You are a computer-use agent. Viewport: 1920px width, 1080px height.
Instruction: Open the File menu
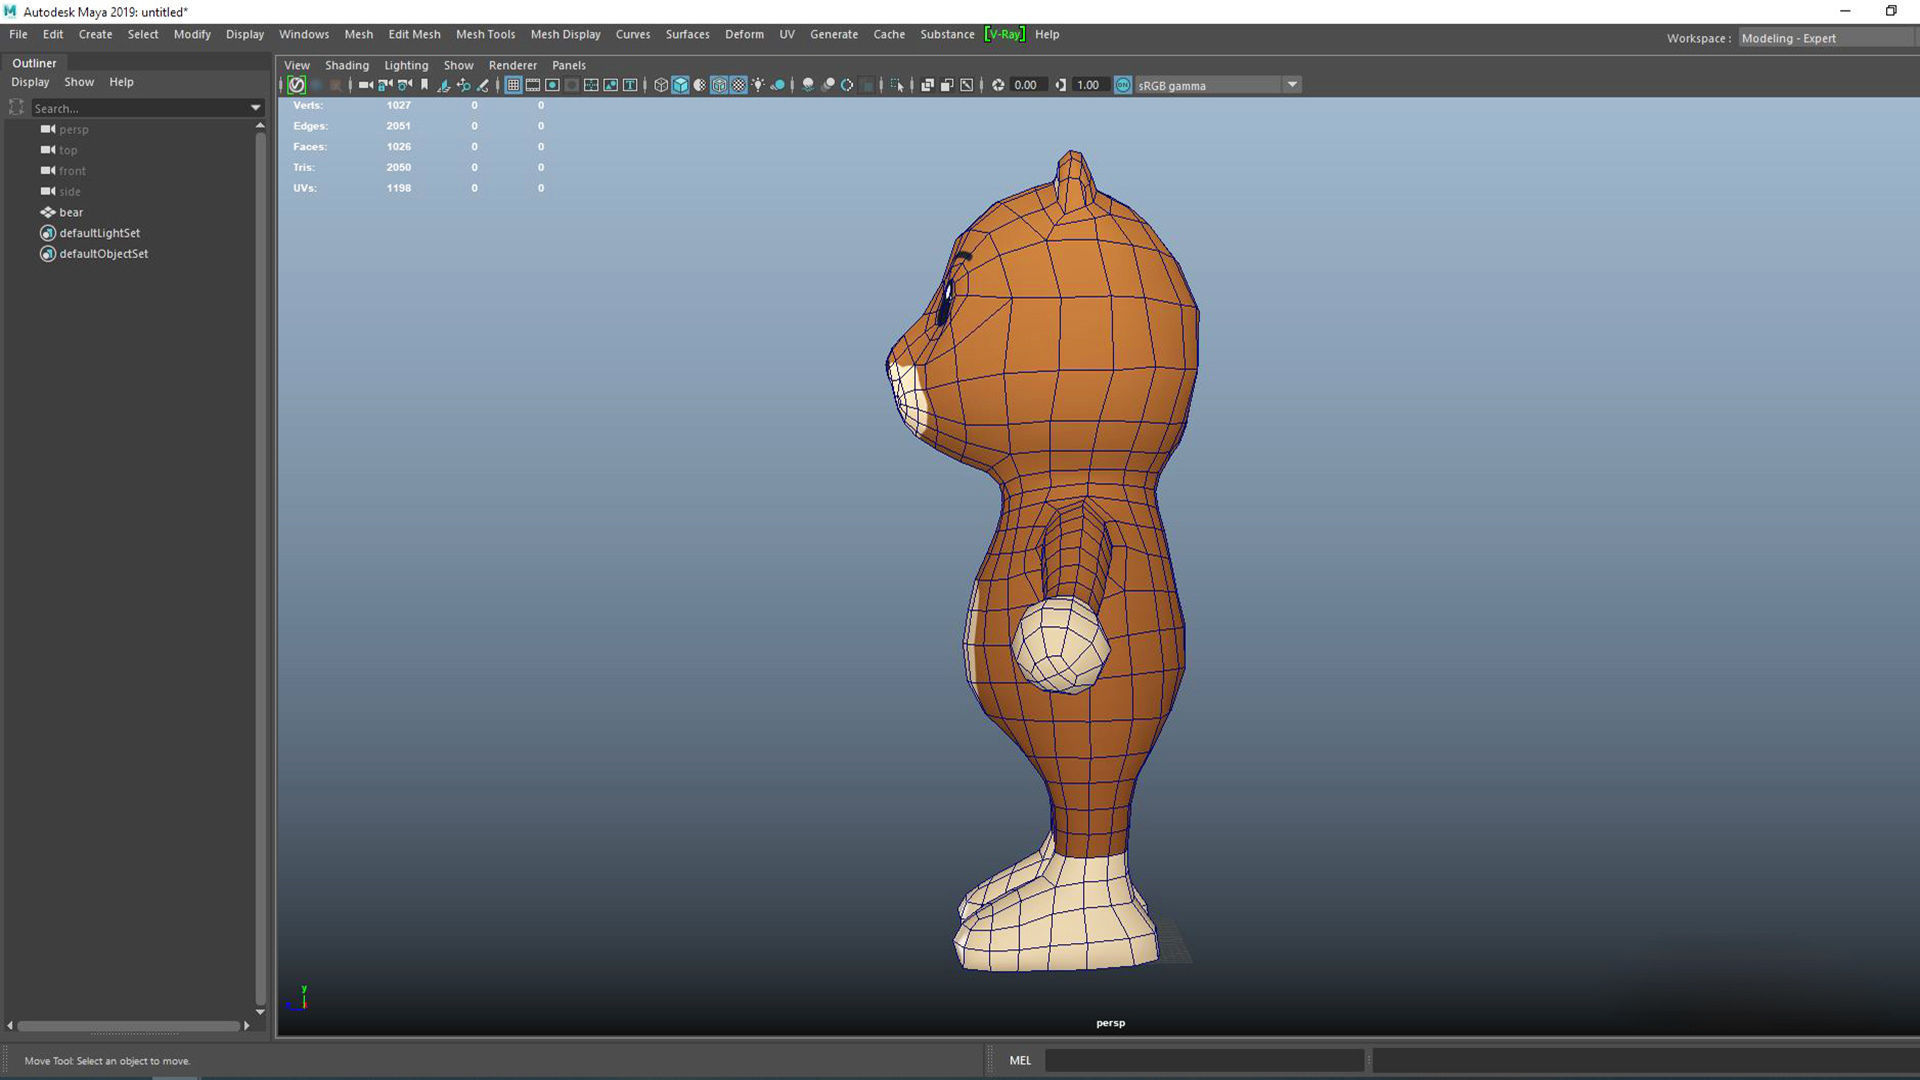click(18, 34)
